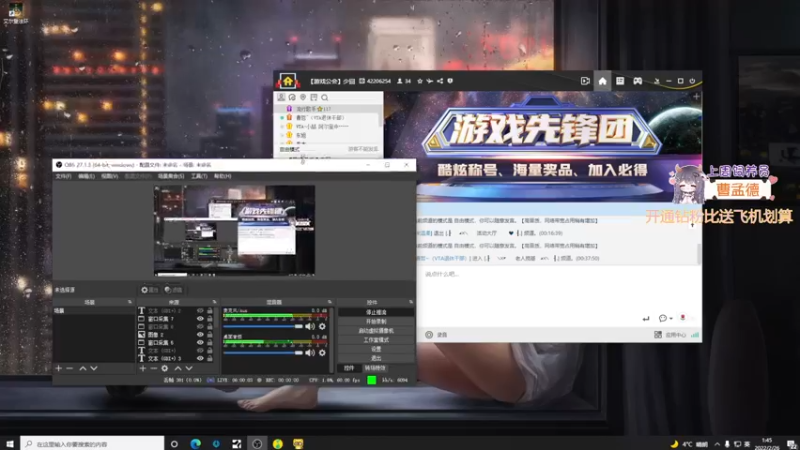
Task: Open search icon in YY member panel
Action: pyautogui.click(x=324, y=97)
